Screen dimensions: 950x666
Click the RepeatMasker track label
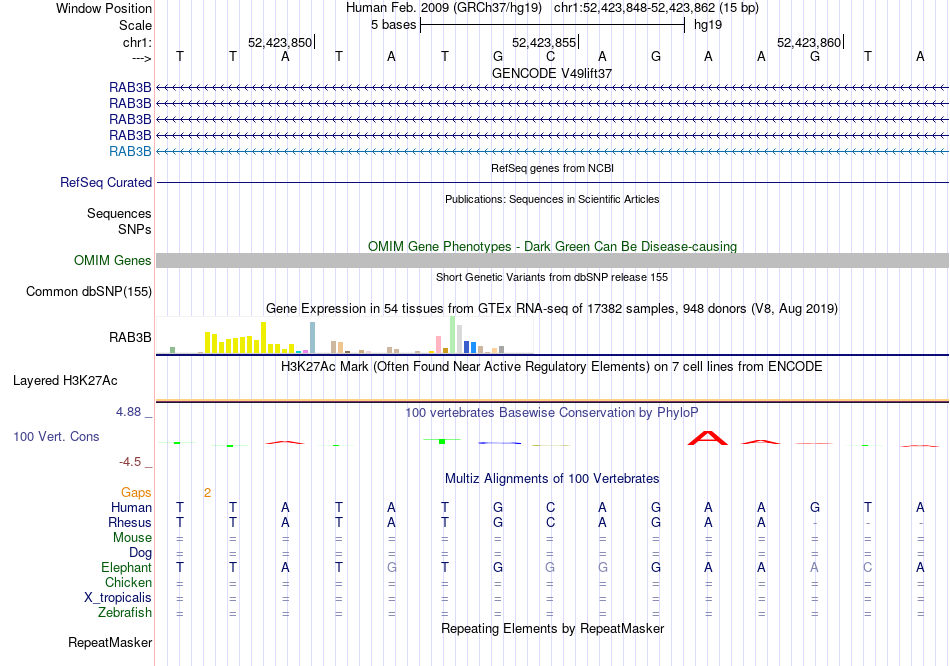click(110, 642)
